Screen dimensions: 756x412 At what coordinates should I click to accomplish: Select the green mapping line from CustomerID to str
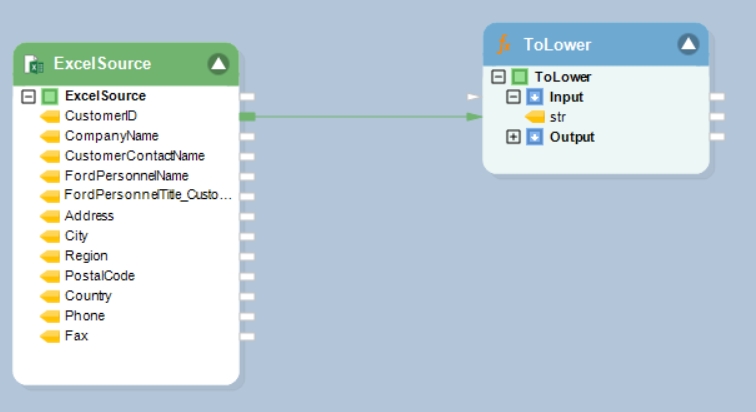(x=361, y=117)
